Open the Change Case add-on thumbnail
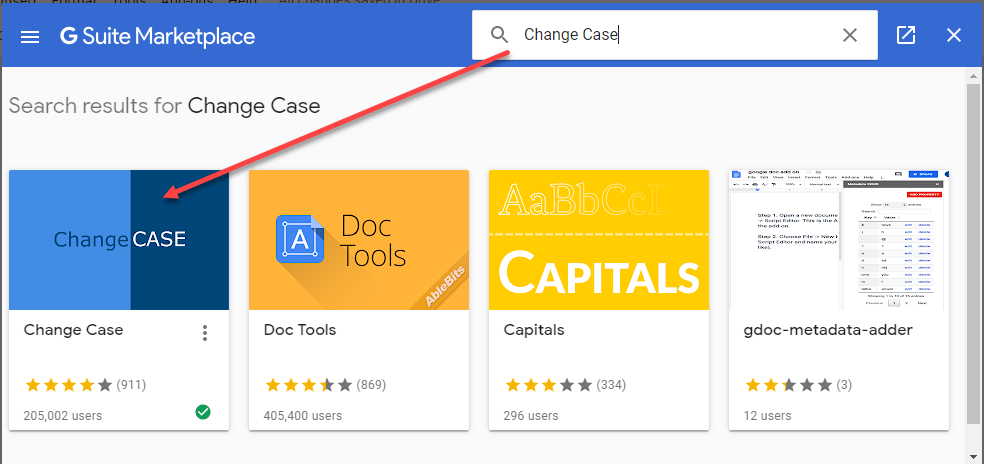 click(x=119, y=240)
